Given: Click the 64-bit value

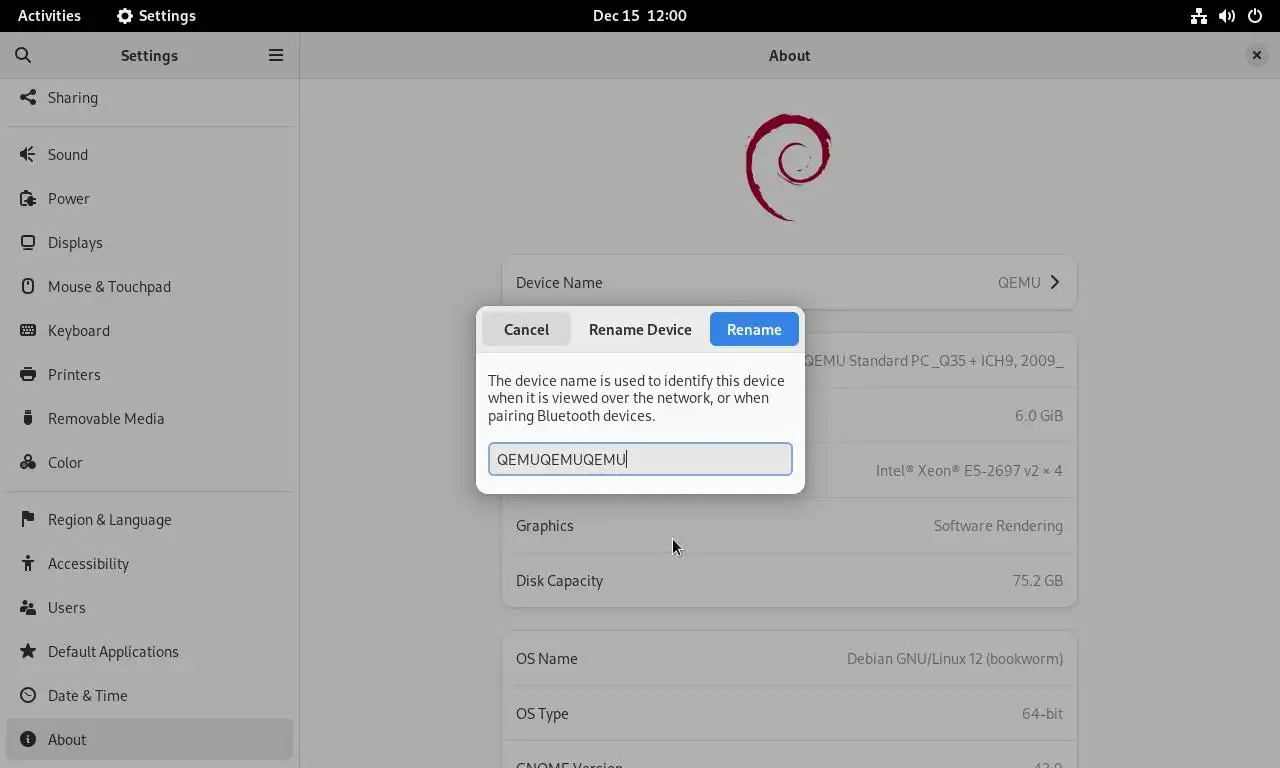Looking at the screenshot, I should coord(1042,713).
